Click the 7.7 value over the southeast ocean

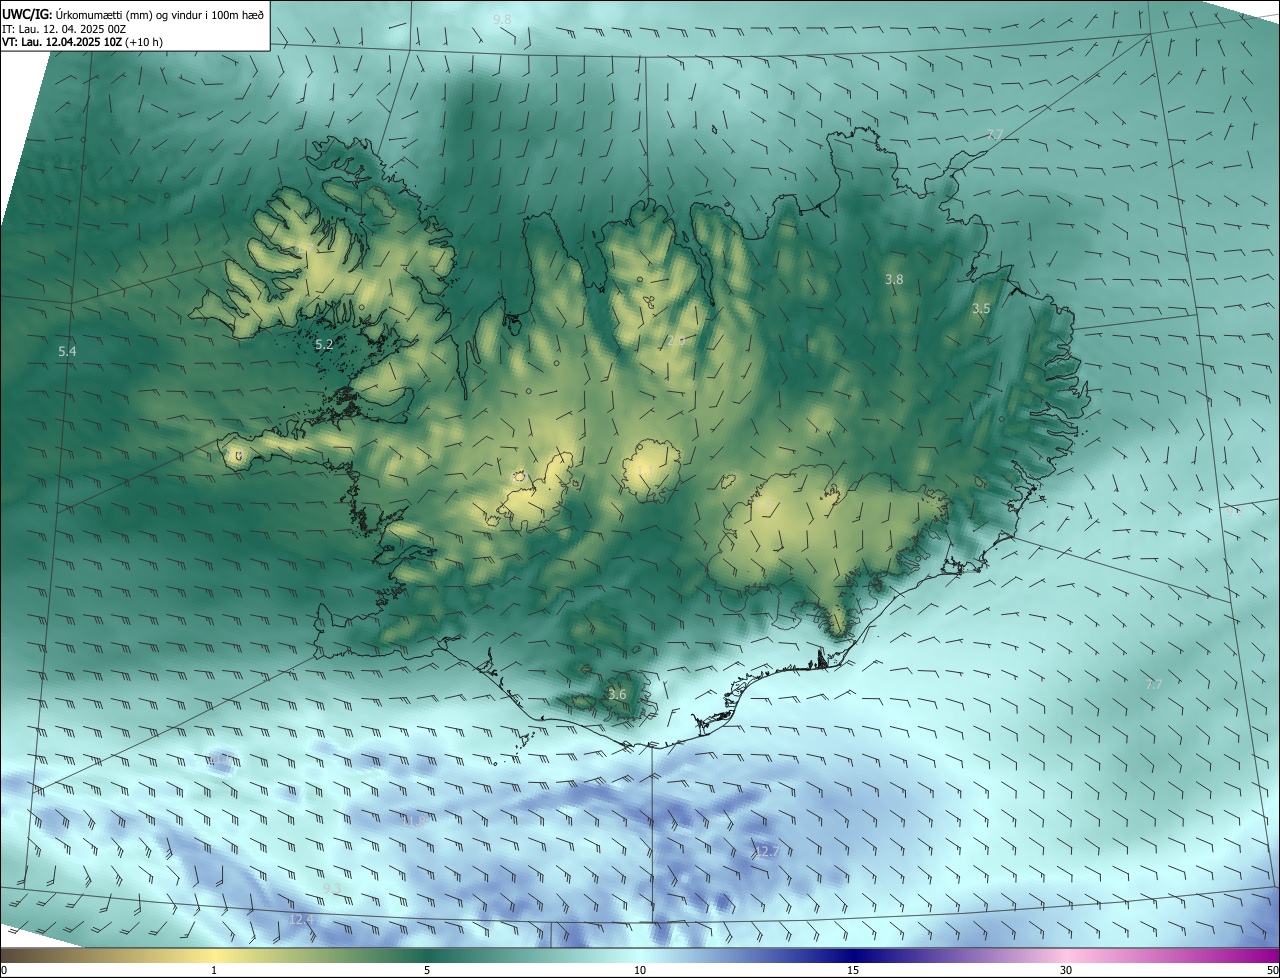coord(1153,684)
